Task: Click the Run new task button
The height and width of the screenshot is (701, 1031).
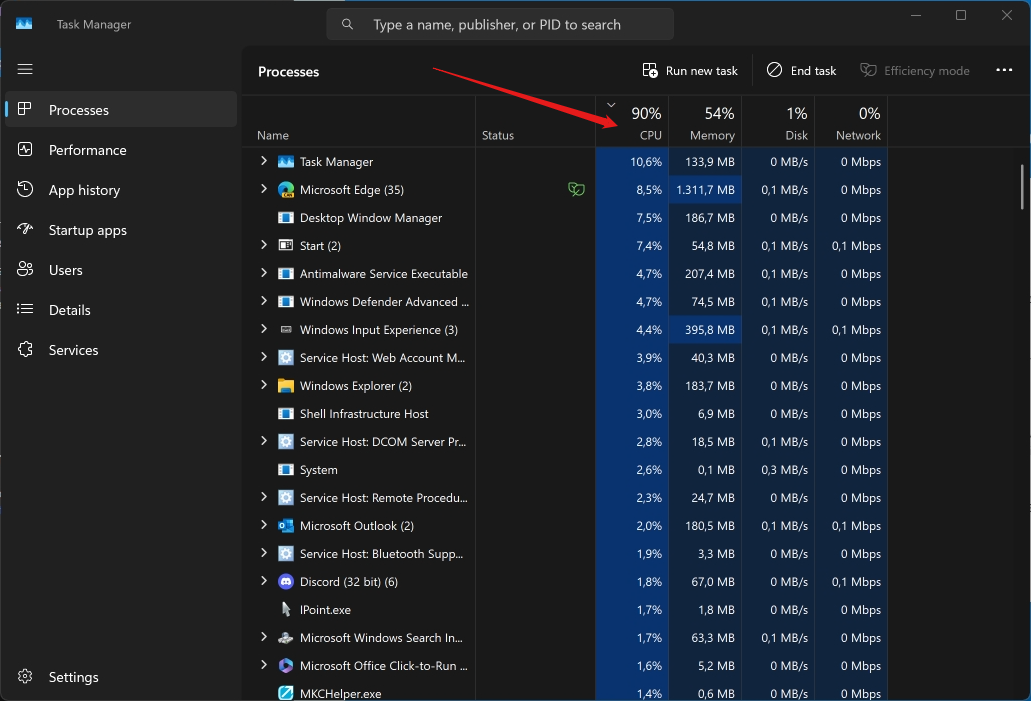Action: pos(690,71)
